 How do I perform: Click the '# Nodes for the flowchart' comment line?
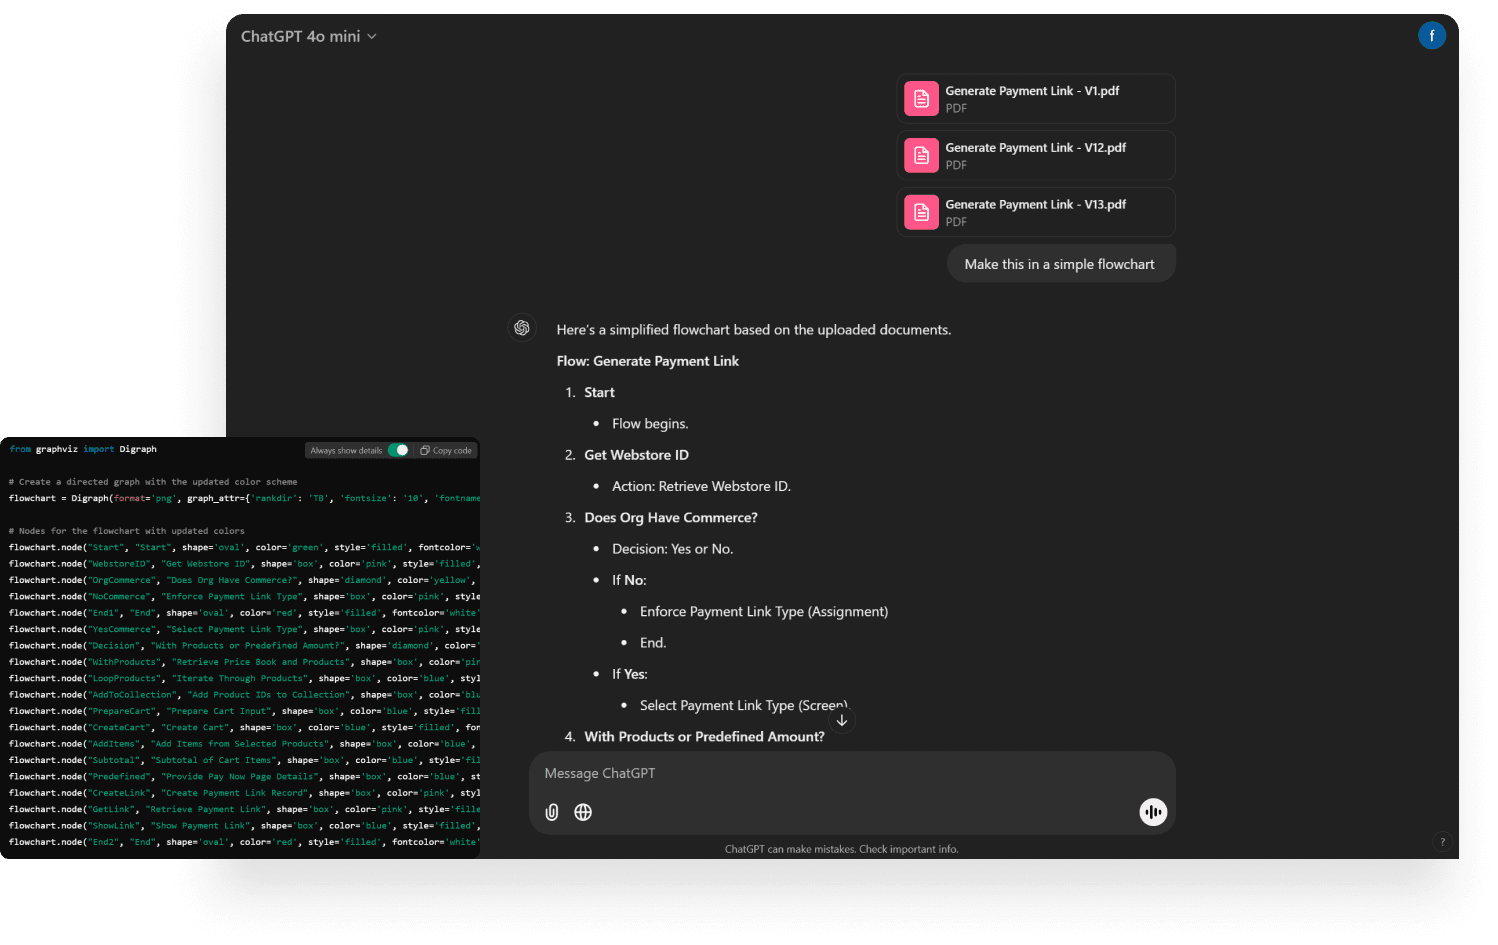coord(127,531)
